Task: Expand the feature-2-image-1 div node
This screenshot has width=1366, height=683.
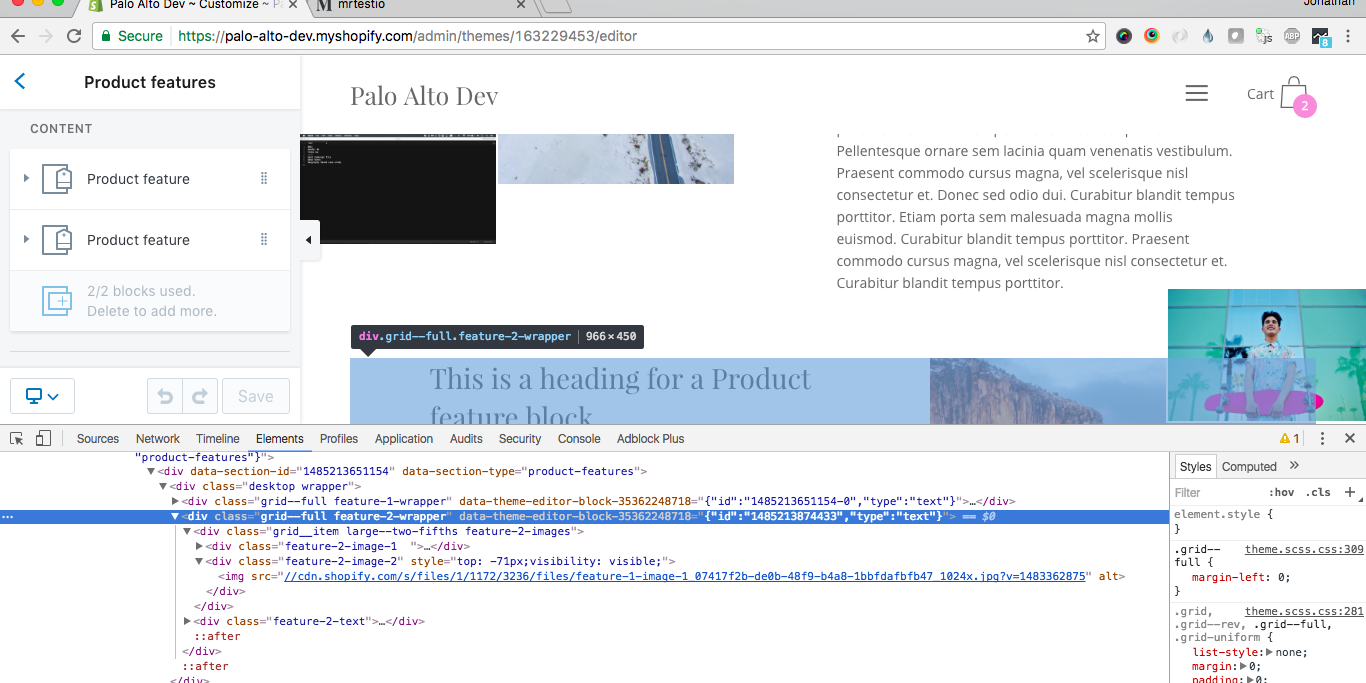Action: (200, 546)
